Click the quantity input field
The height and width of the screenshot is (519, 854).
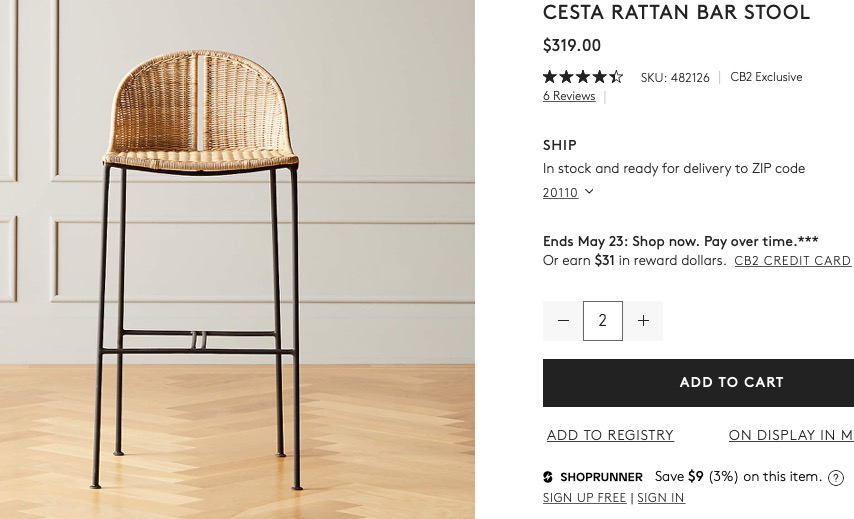coord(603,321)
